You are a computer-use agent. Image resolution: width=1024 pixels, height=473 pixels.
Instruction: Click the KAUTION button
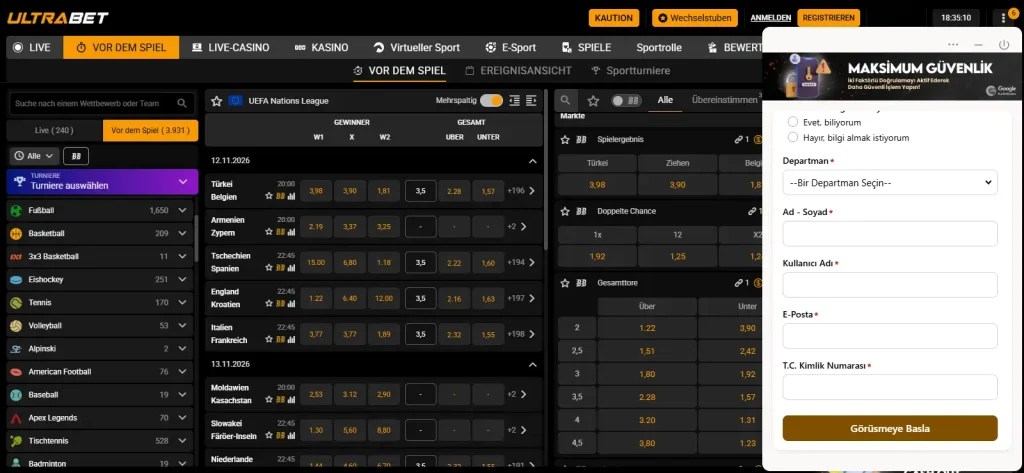click(614, 18)
